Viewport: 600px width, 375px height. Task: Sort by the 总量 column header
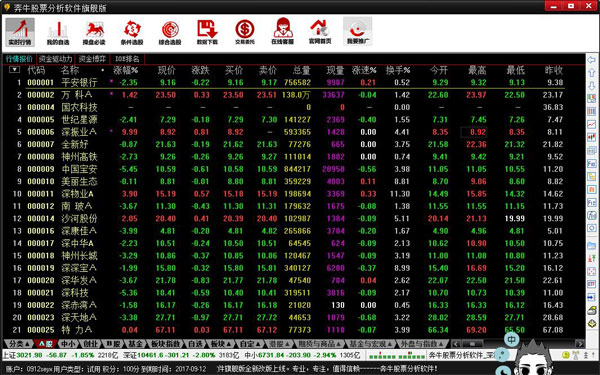pyautogui.click(x=301, y=70)
